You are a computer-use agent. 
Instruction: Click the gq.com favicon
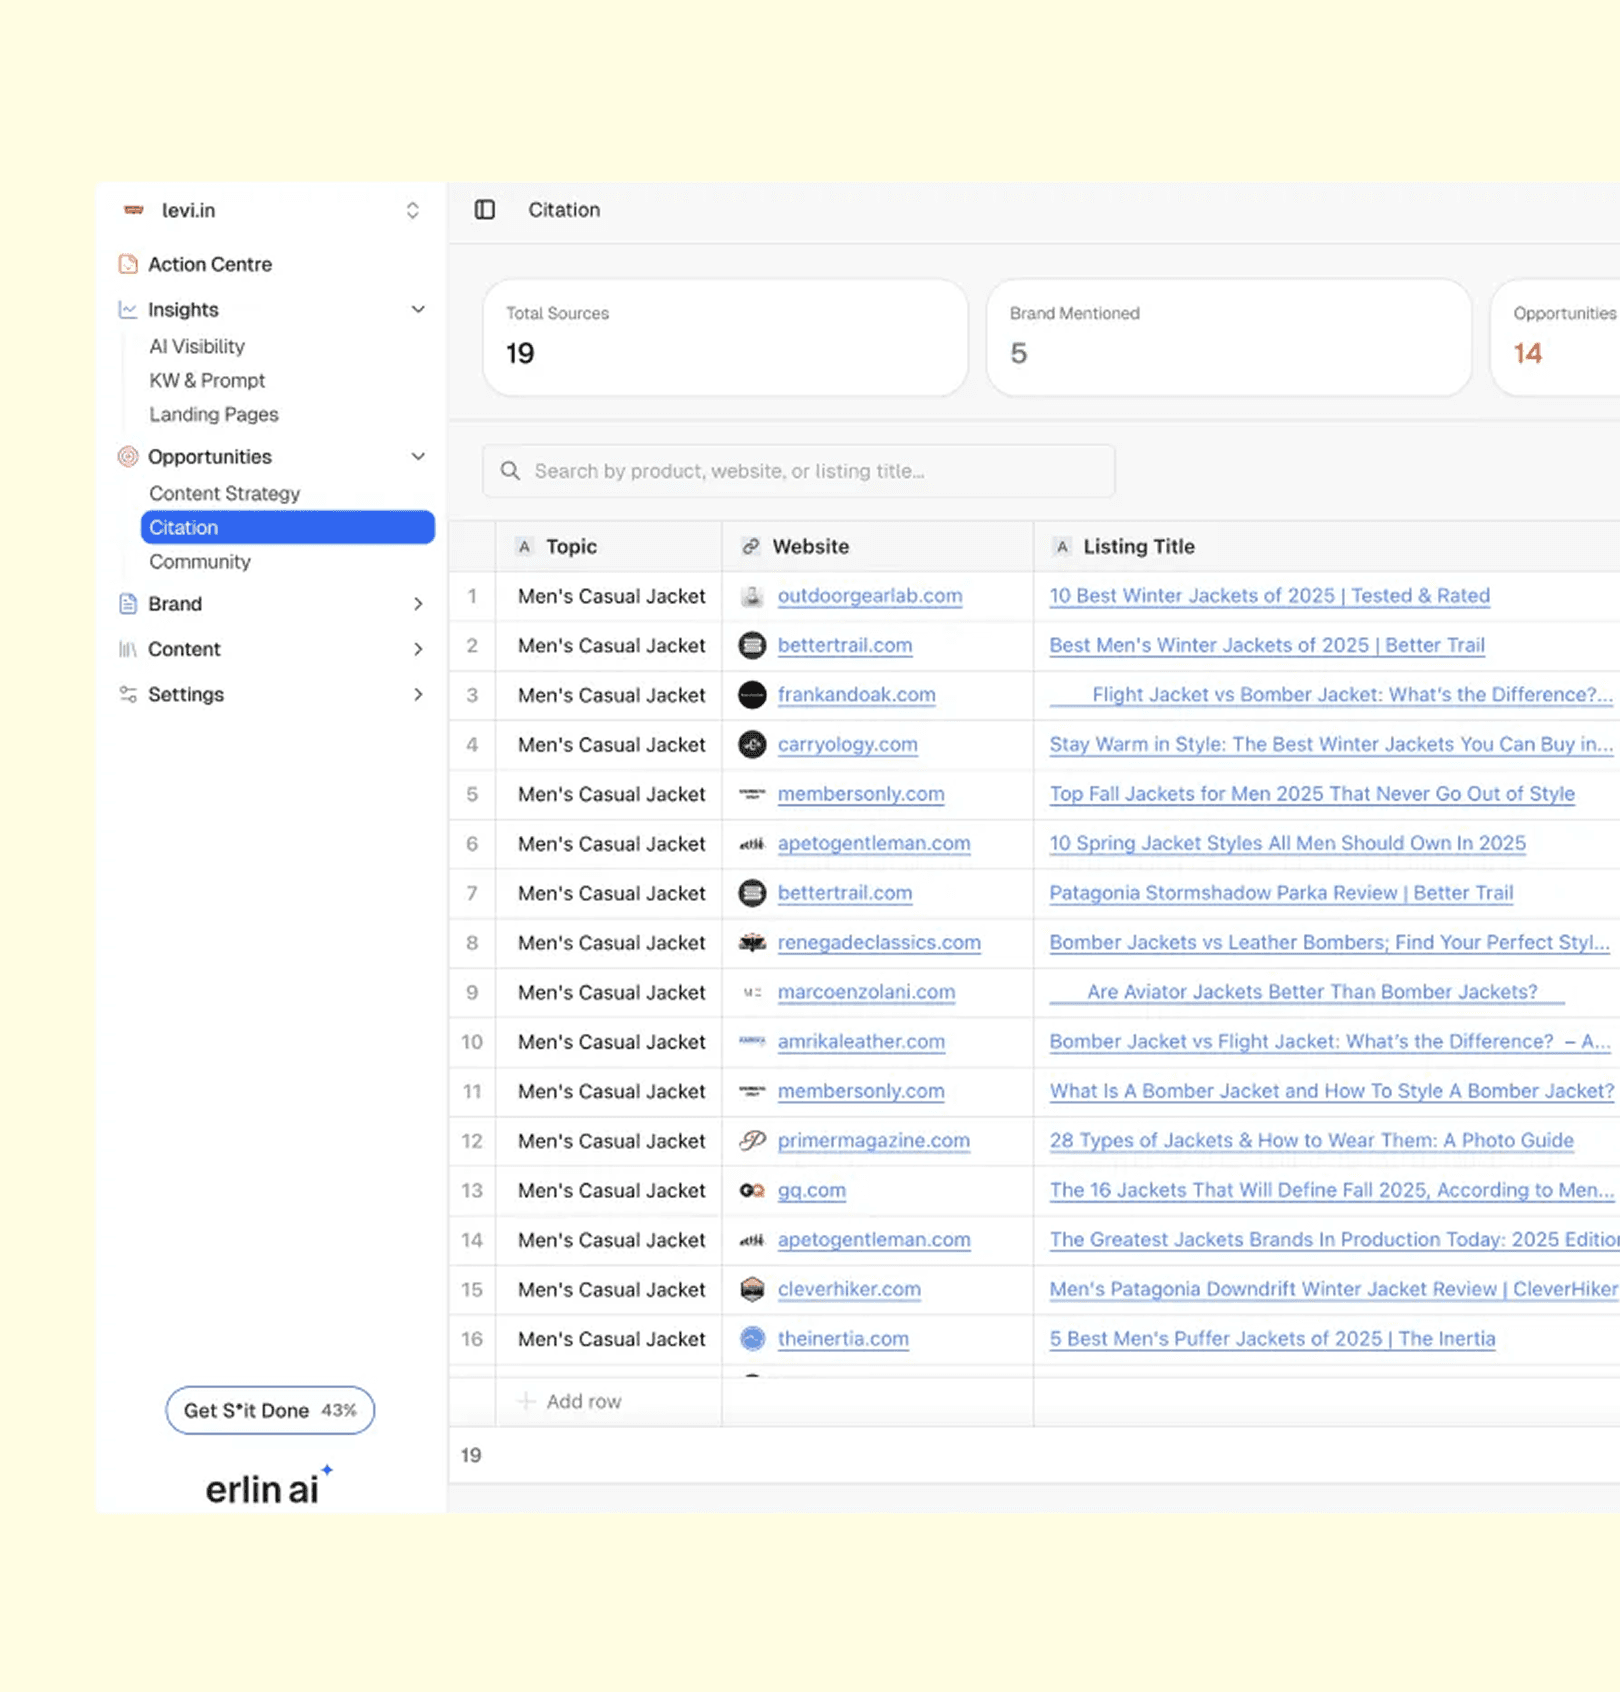(752, 1191)
